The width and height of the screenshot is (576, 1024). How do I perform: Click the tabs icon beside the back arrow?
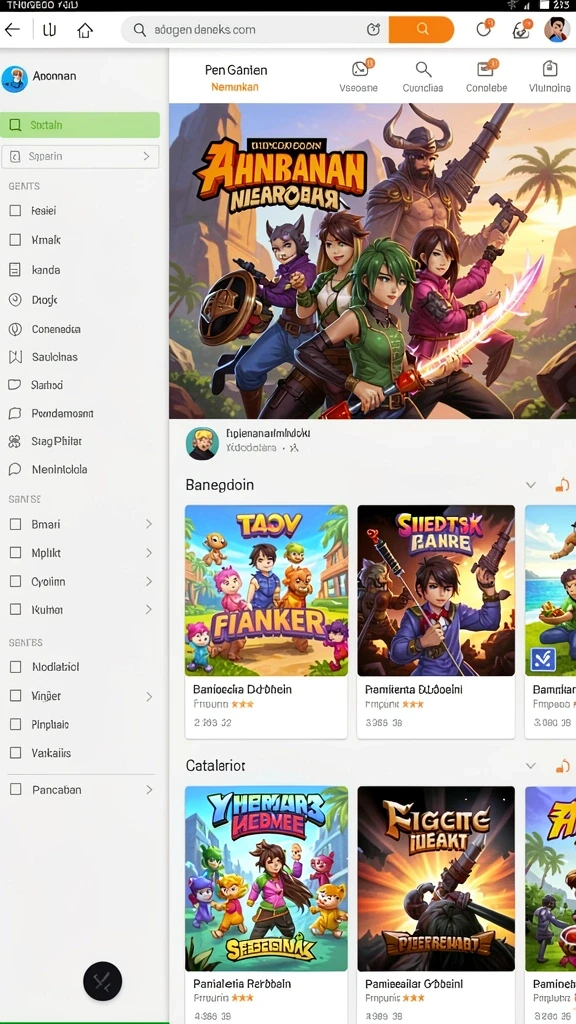click(49, 29)
